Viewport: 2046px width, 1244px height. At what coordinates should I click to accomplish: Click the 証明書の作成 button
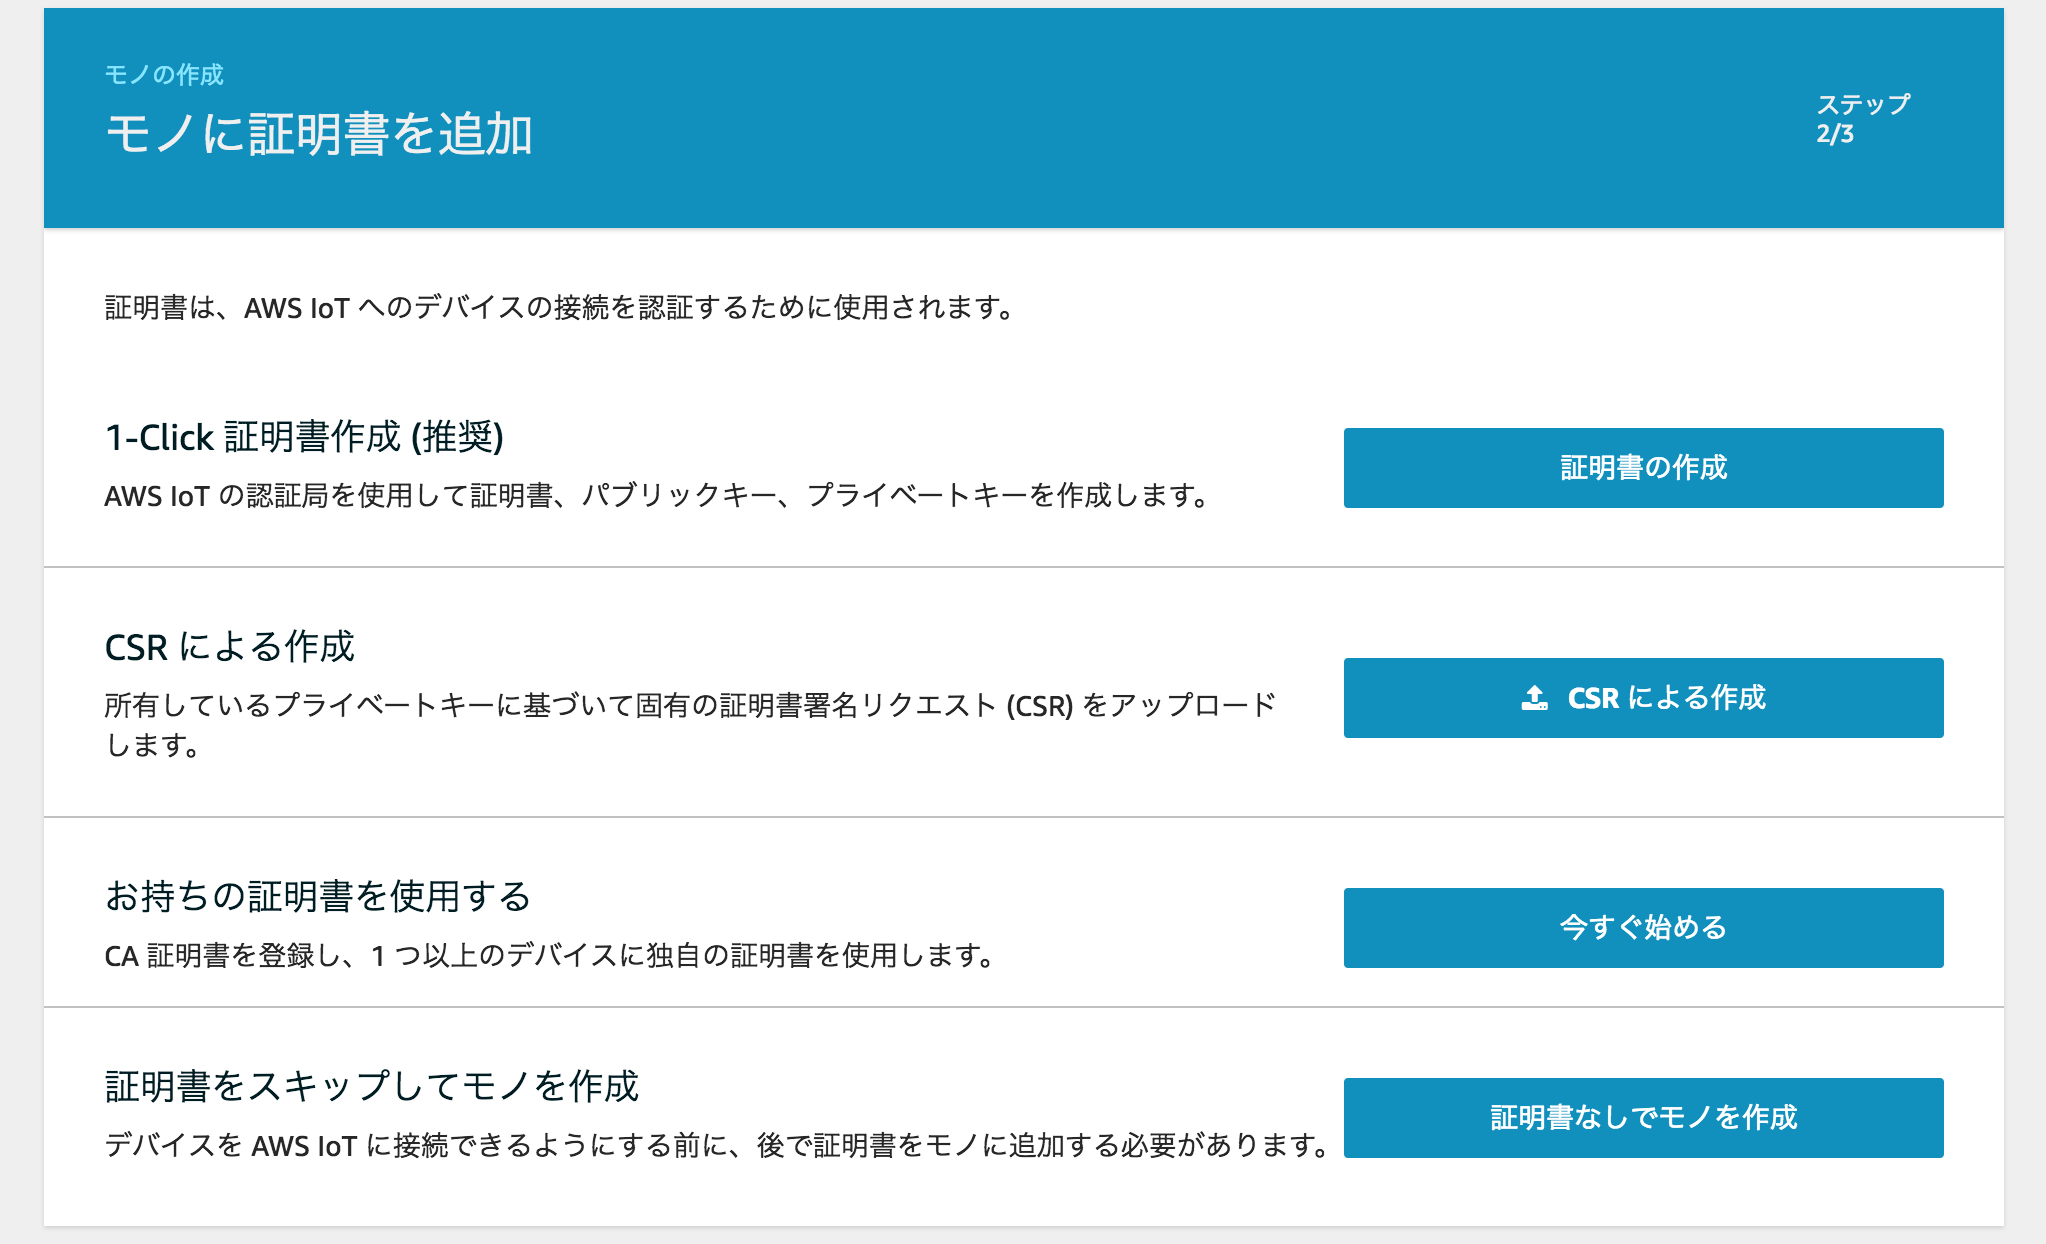pyautogui.click(x=1643, y=468)
